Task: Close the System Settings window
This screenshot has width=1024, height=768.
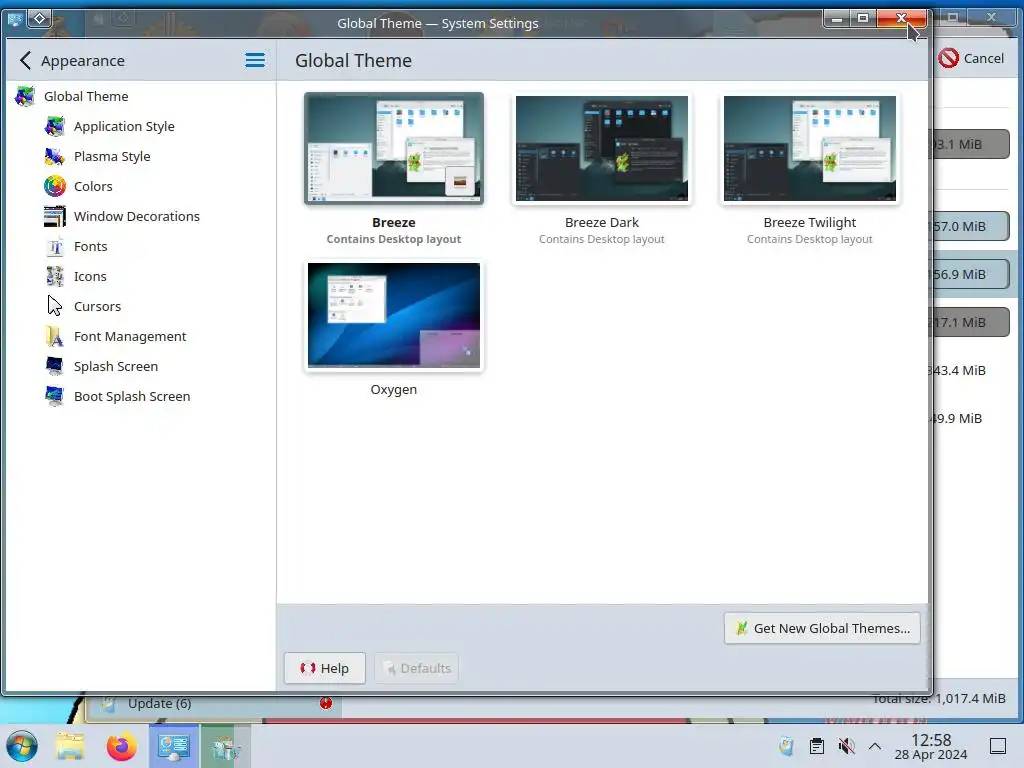Action: [x=901, y=18]
